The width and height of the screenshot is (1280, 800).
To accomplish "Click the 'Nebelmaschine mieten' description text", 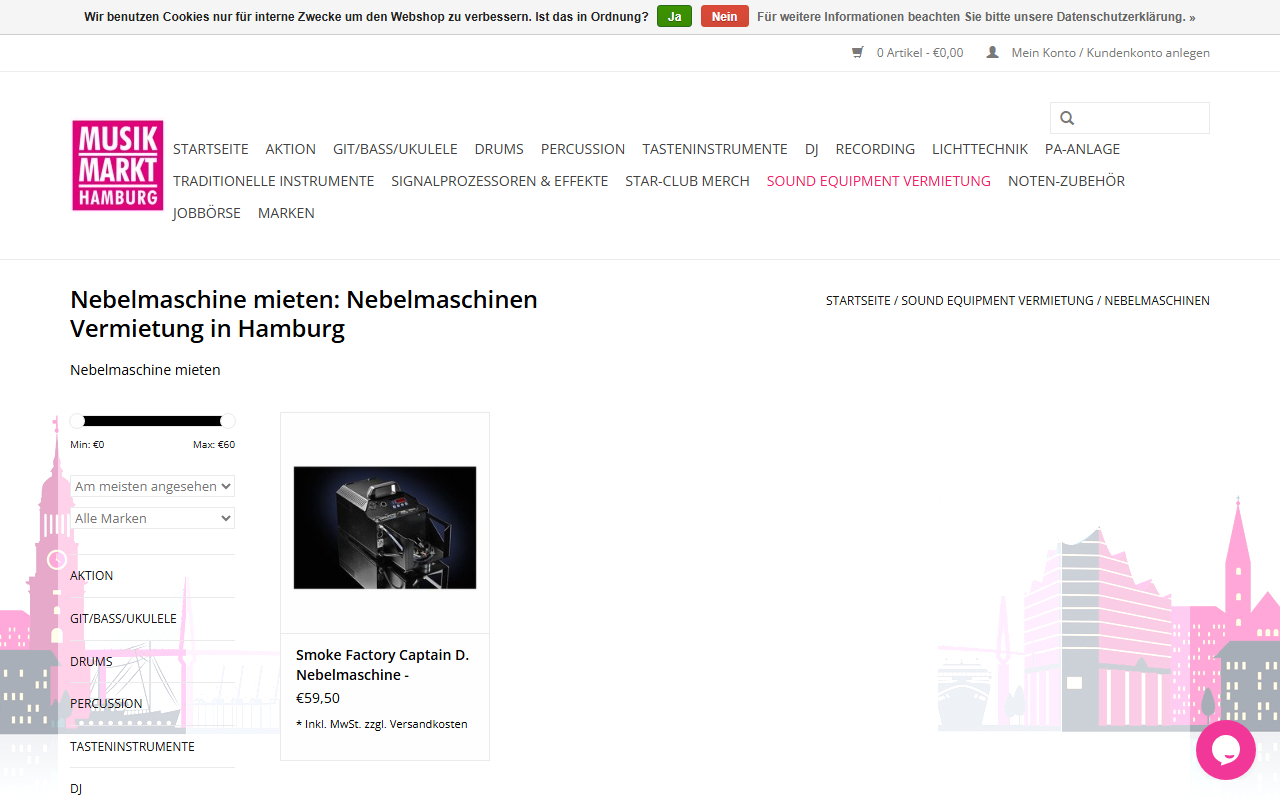I will pyautogui.click(x=145, y=370).
